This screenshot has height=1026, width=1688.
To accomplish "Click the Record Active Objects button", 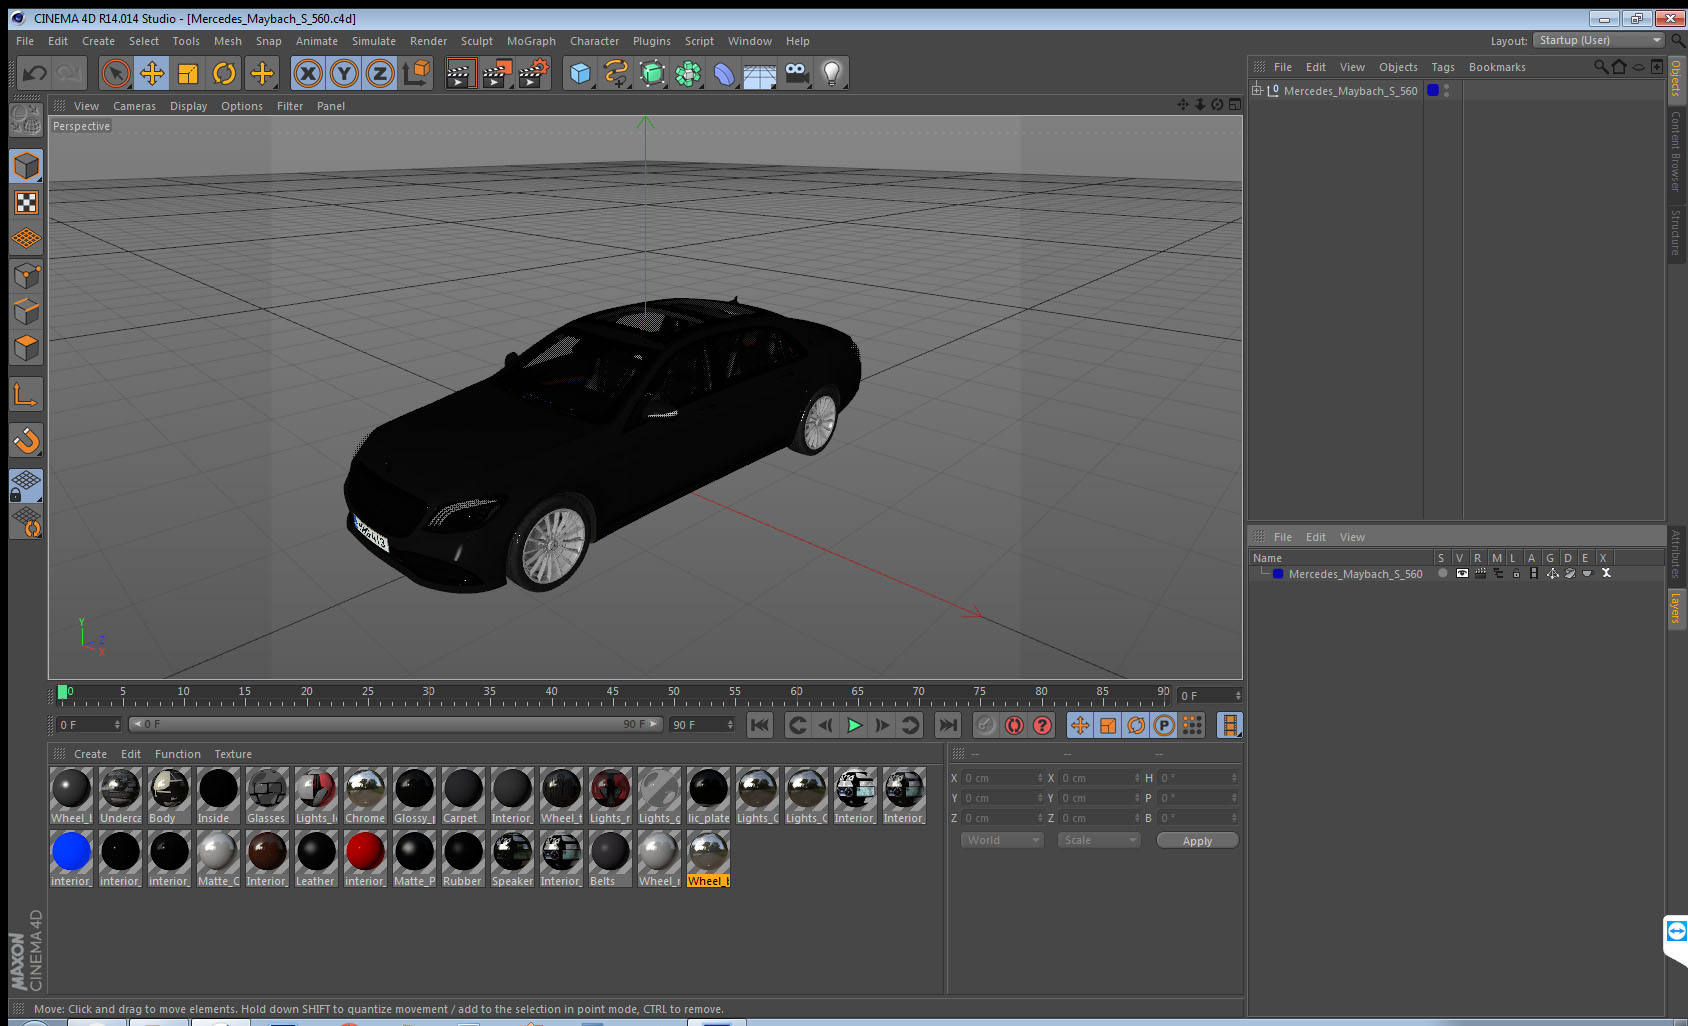I will click(986, 725).
